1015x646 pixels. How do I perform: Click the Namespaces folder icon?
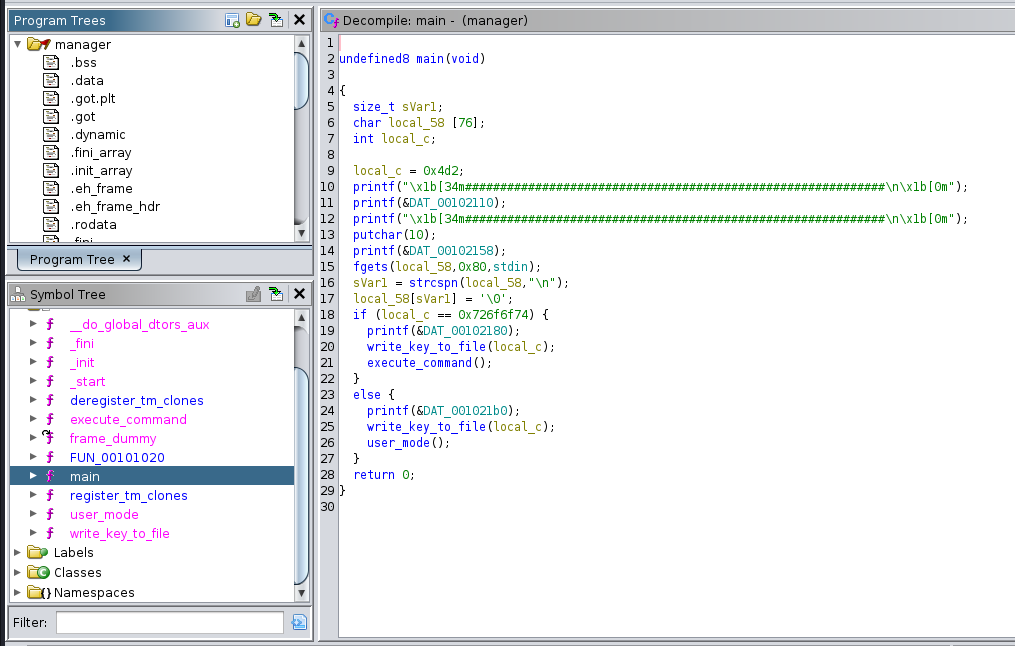[x=39, y=592]
